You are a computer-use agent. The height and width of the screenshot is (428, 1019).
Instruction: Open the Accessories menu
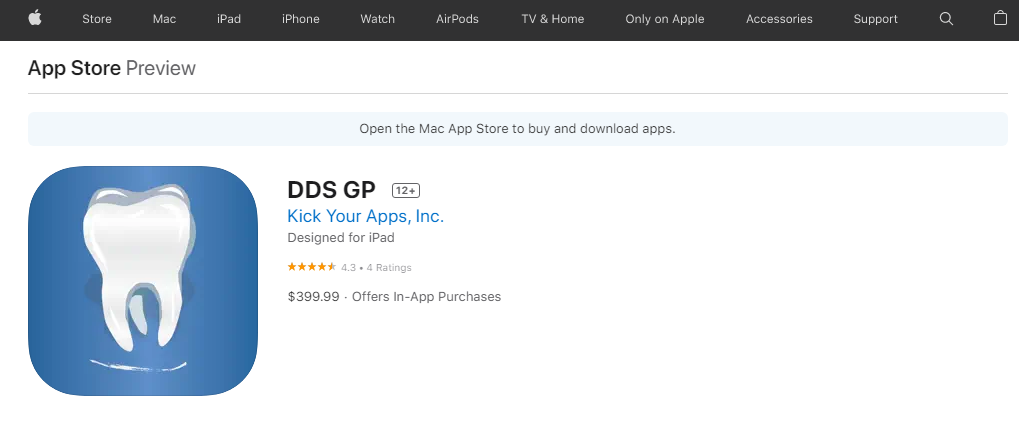779,19
